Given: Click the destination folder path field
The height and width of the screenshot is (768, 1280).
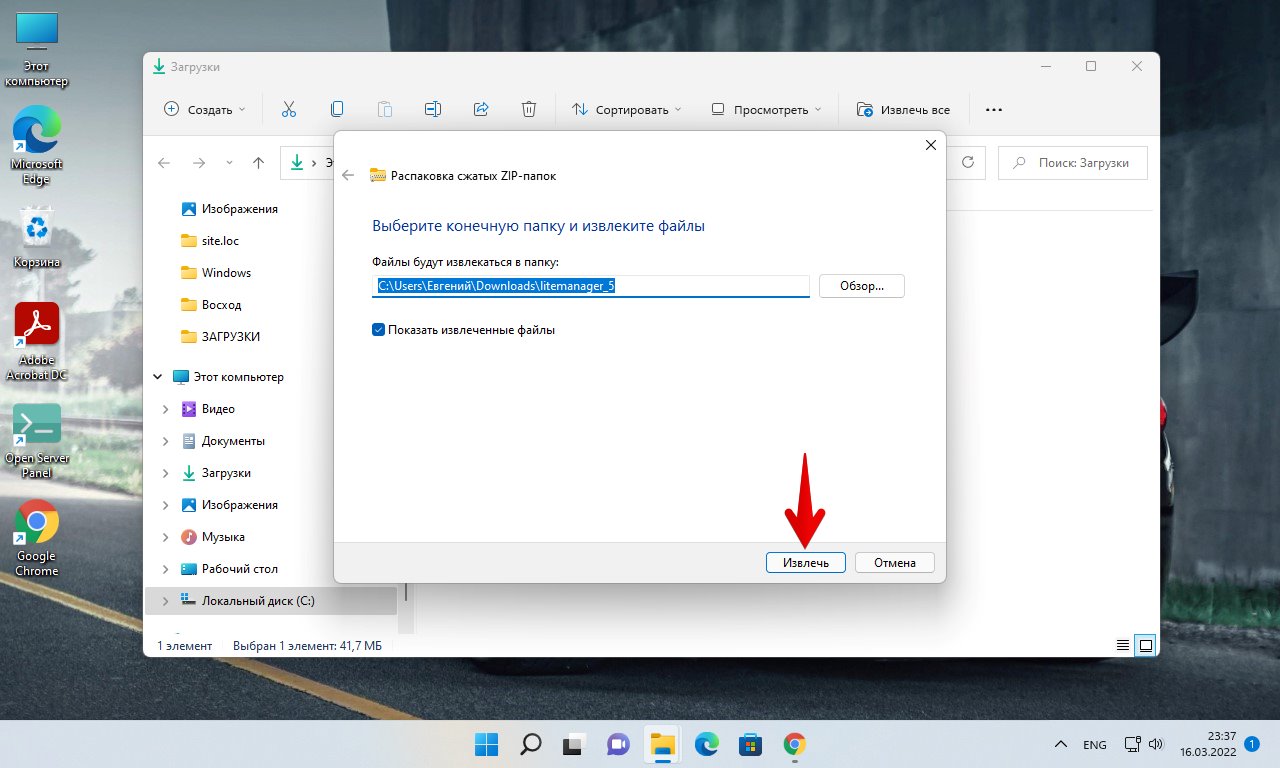Looking at the screenshot, I should click(590, 286).
